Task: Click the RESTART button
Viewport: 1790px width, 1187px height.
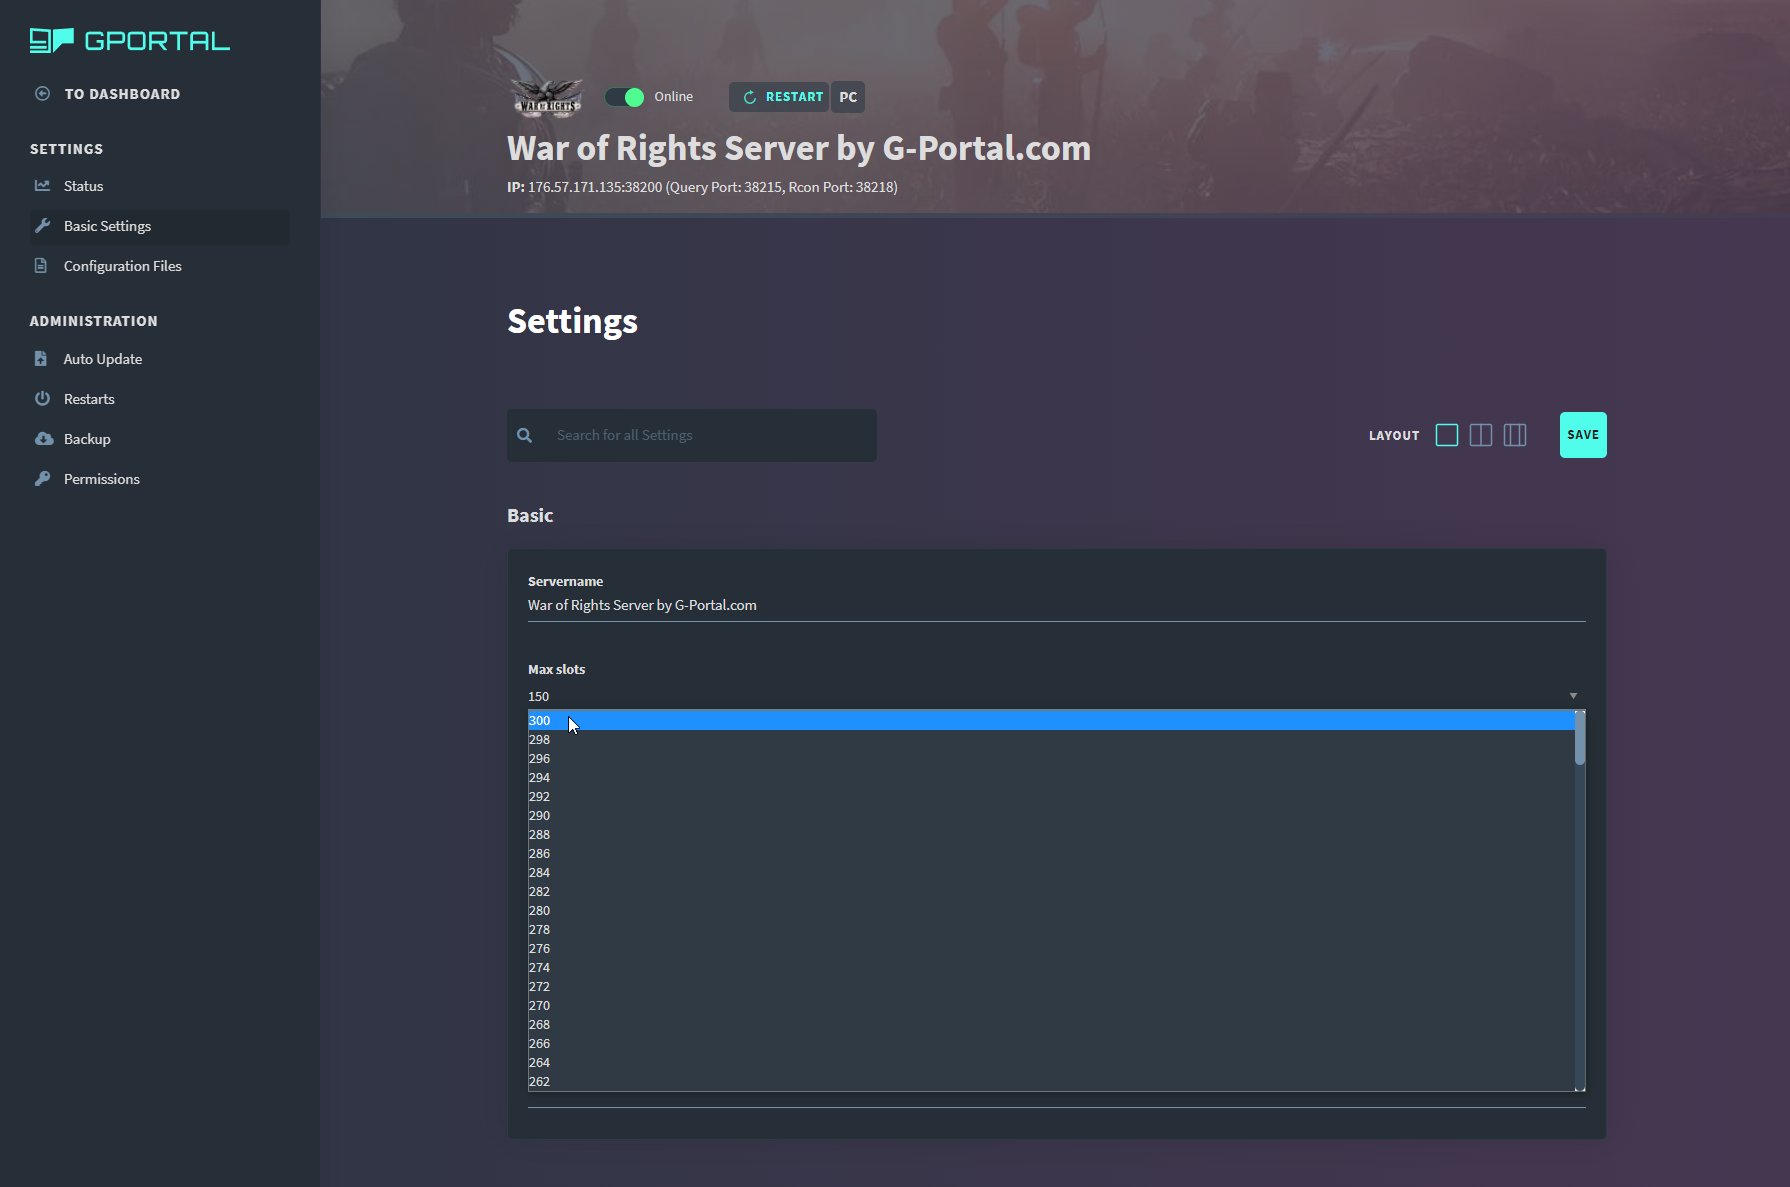Action: pos(779,97)
